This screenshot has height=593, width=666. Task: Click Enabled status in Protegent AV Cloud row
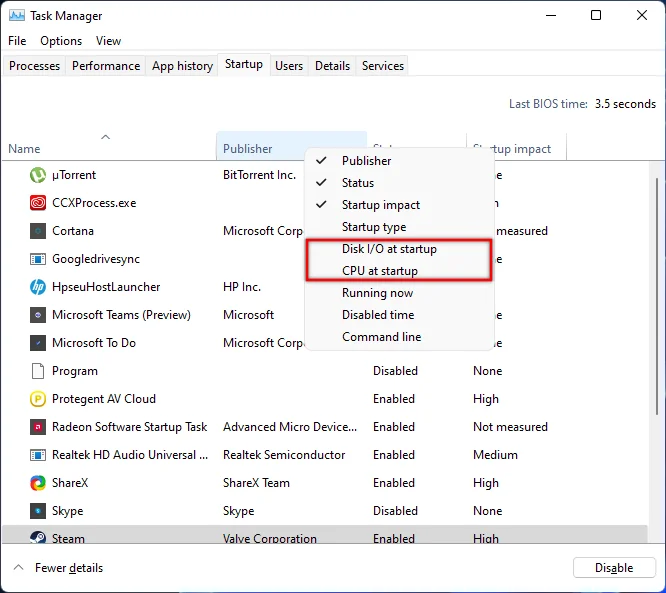coord(394,399)
